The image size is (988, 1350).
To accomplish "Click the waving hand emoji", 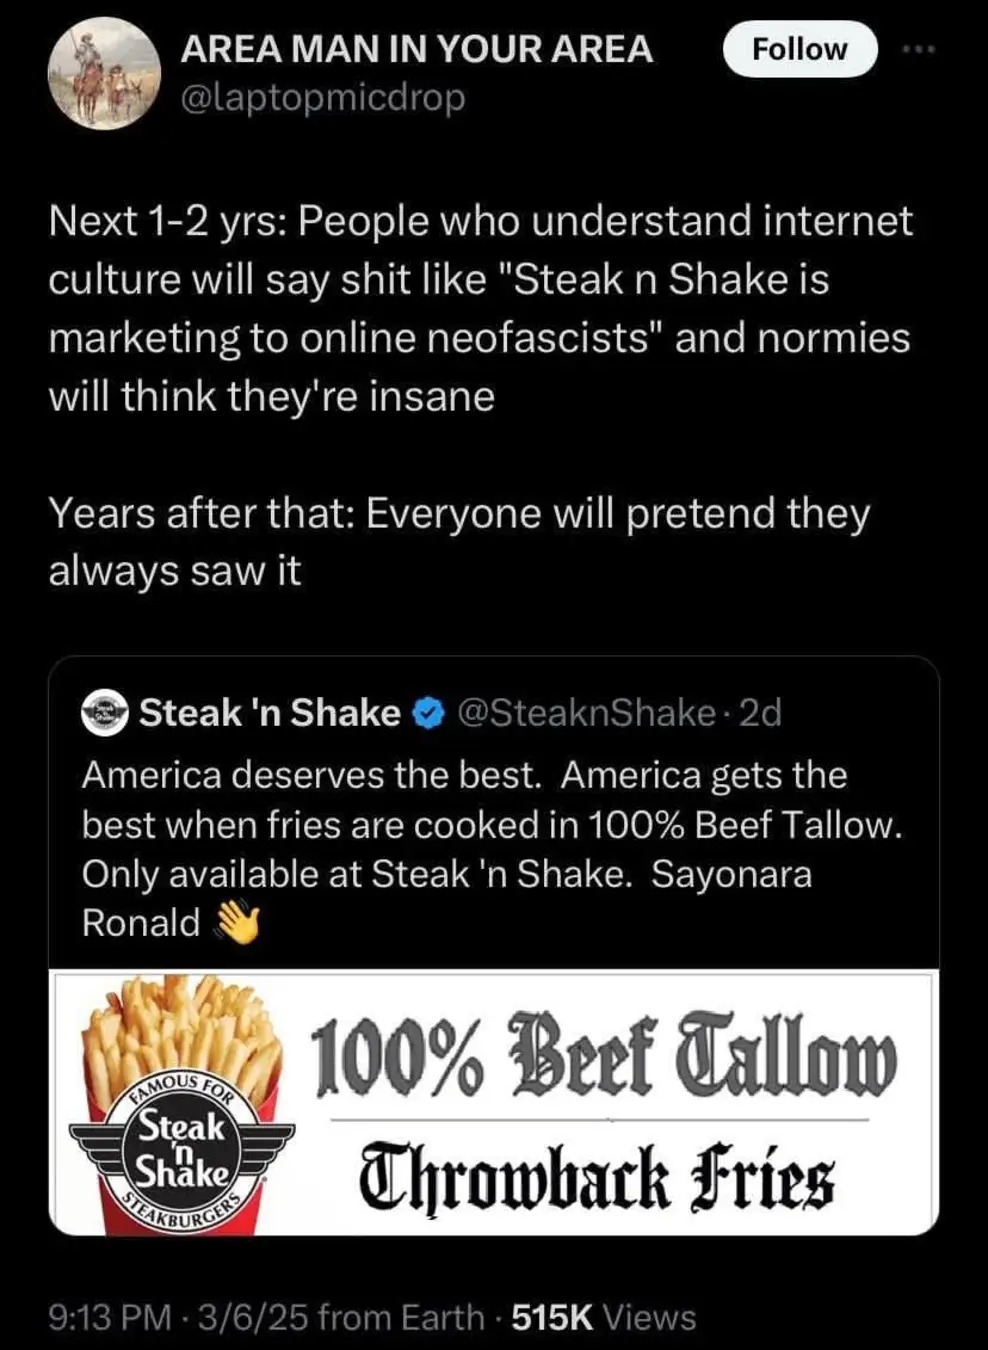I will (237, 923).
